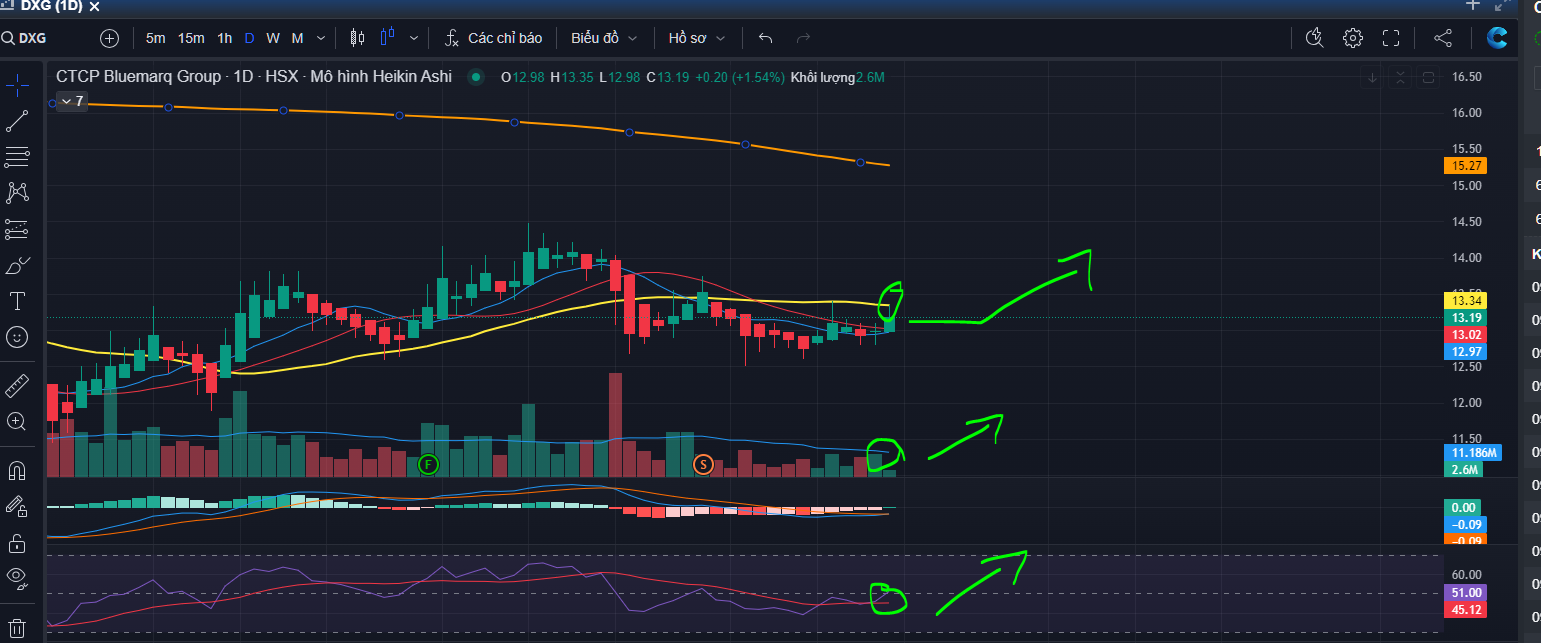This screenshot has width=1541, height=643.
Task: Click the collapse window arrows icon
Action: point(1502,5)
